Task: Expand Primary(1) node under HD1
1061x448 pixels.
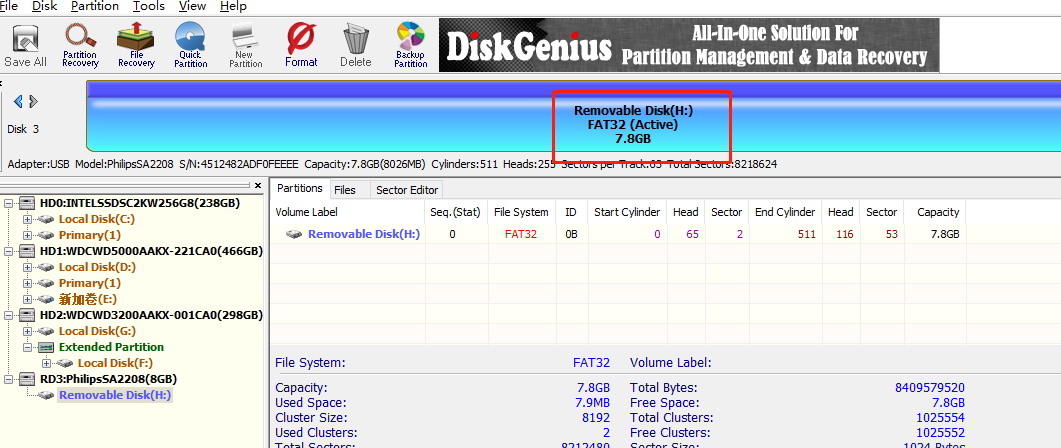Action: 27,283
